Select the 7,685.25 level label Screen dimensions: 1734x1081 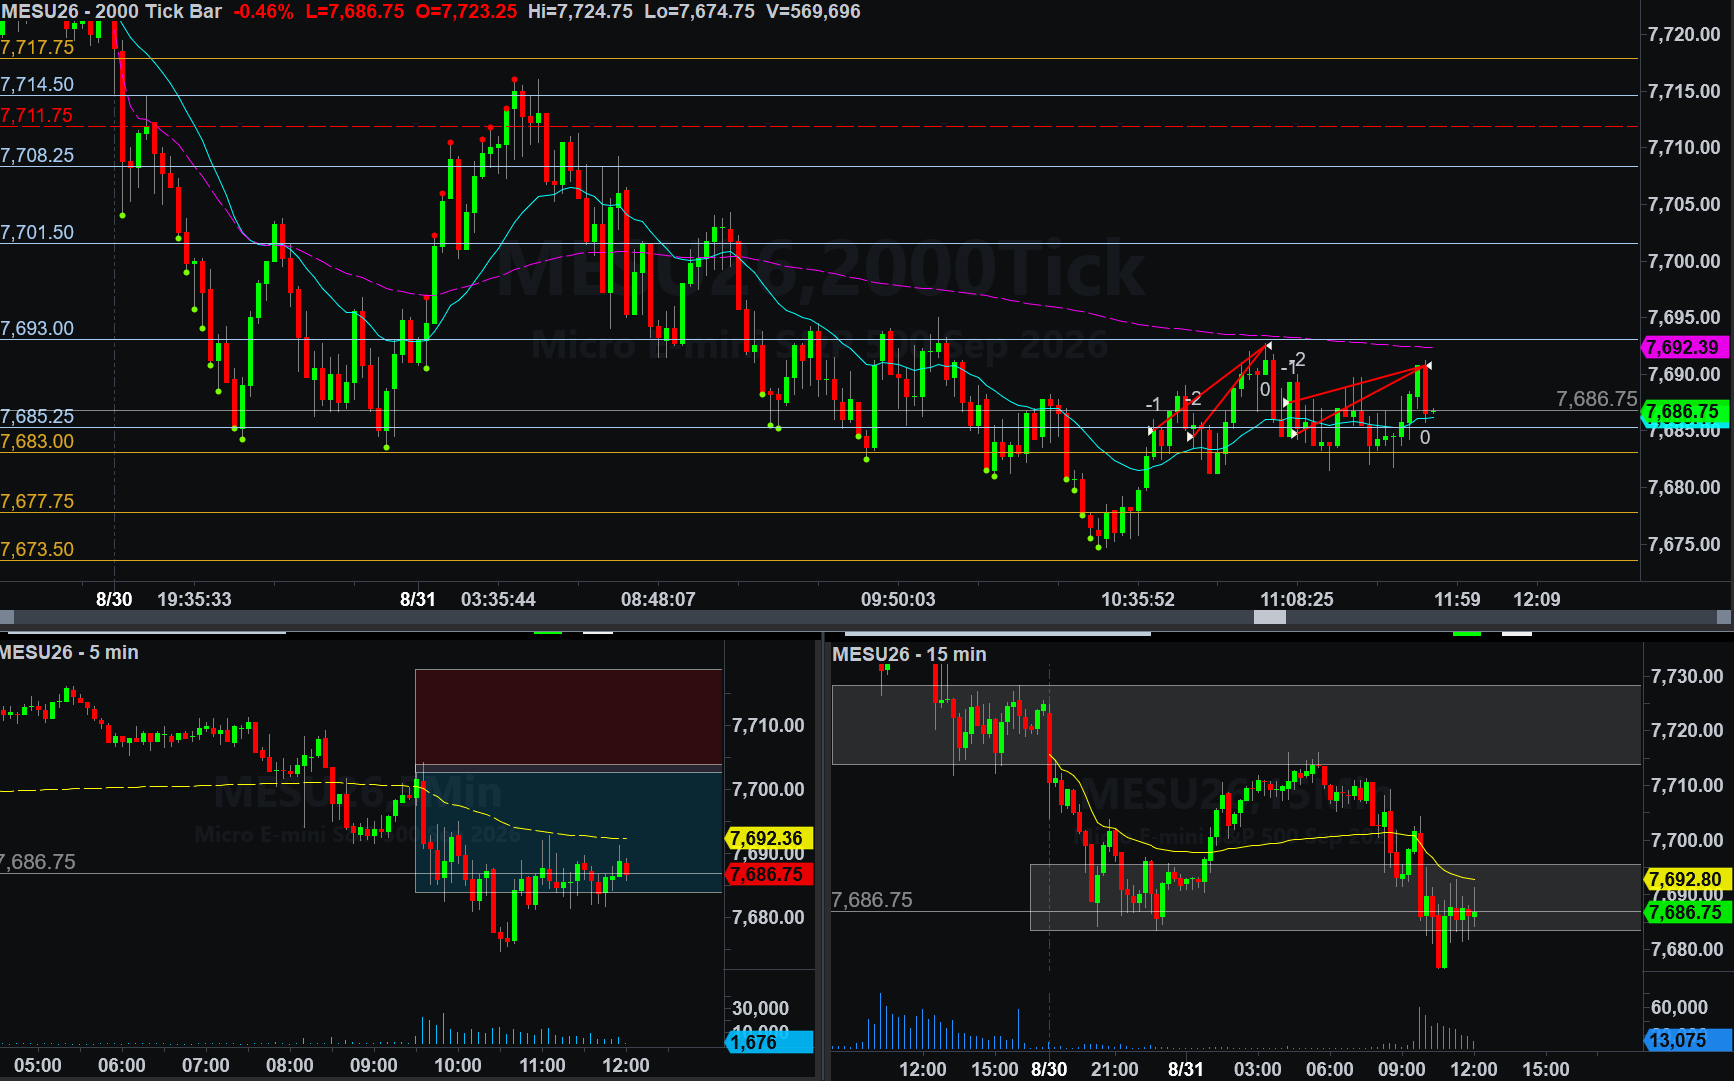pyautogui.click(x=38, y=416)
